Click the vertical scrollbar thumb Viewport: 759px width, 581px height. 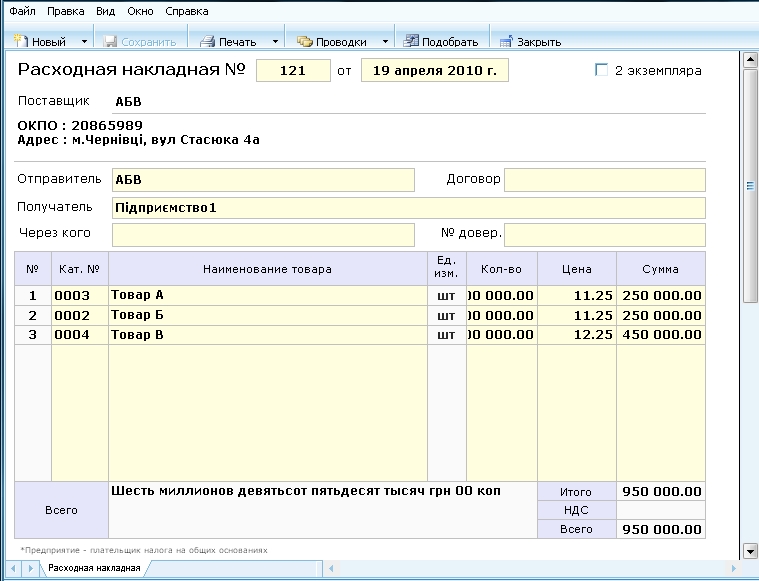750,185
